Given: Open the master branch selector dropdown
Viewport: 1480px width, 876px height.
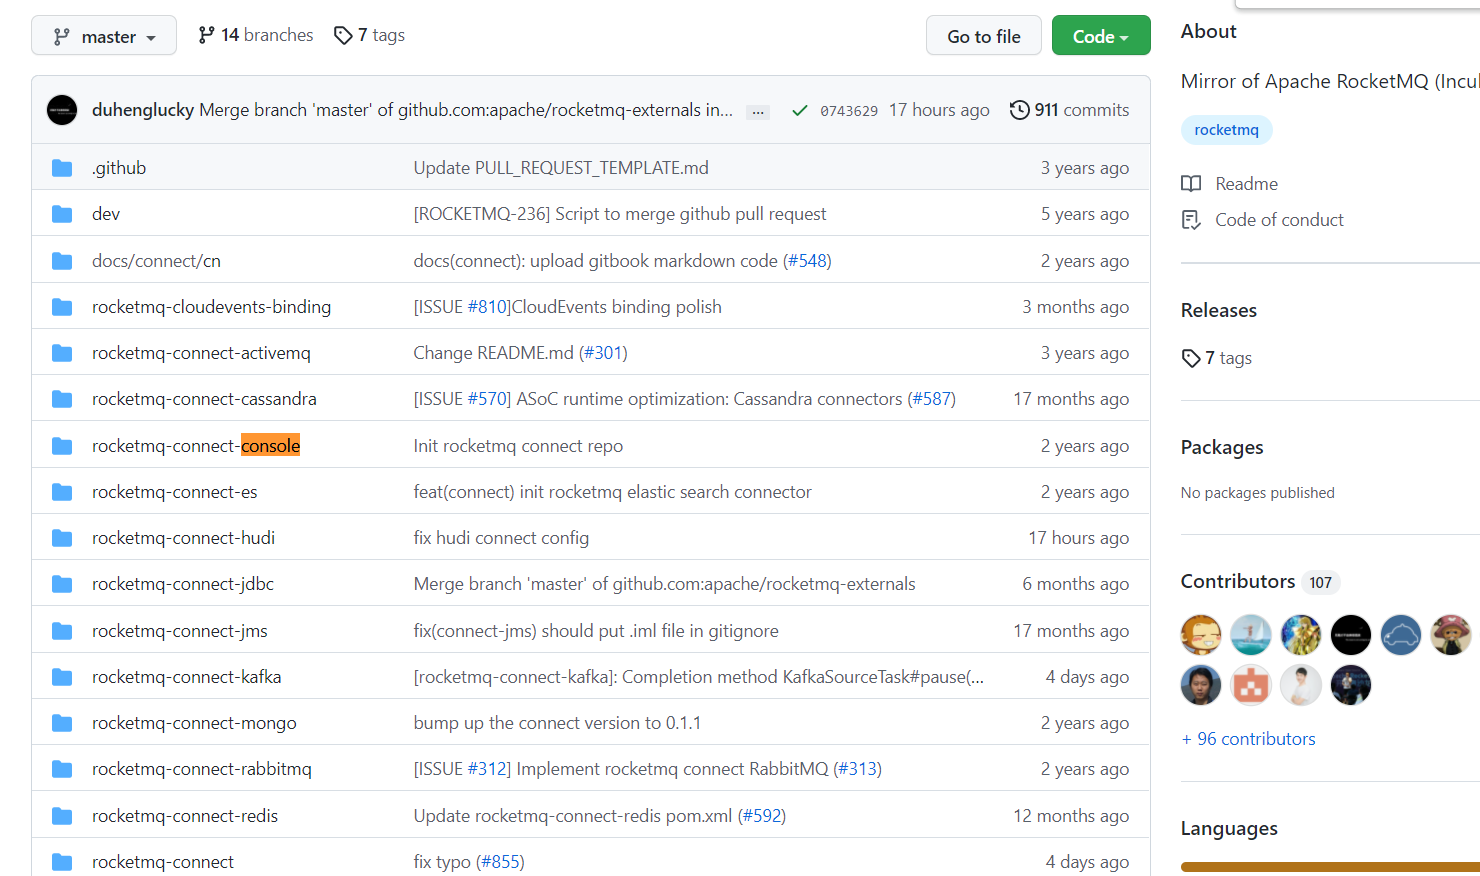Looking at the screenshot, I should 103,34.
